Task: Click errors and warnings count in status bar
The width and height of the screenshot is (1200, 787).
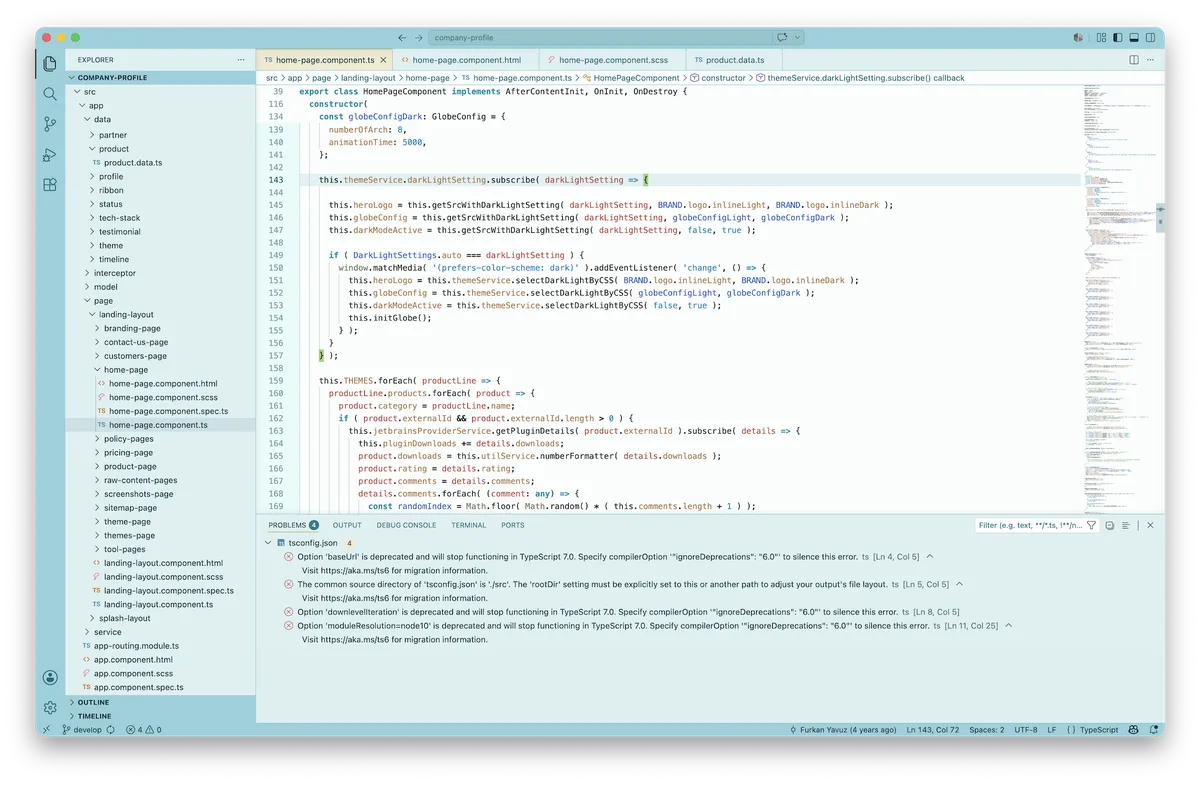Action: coord(143,730)
